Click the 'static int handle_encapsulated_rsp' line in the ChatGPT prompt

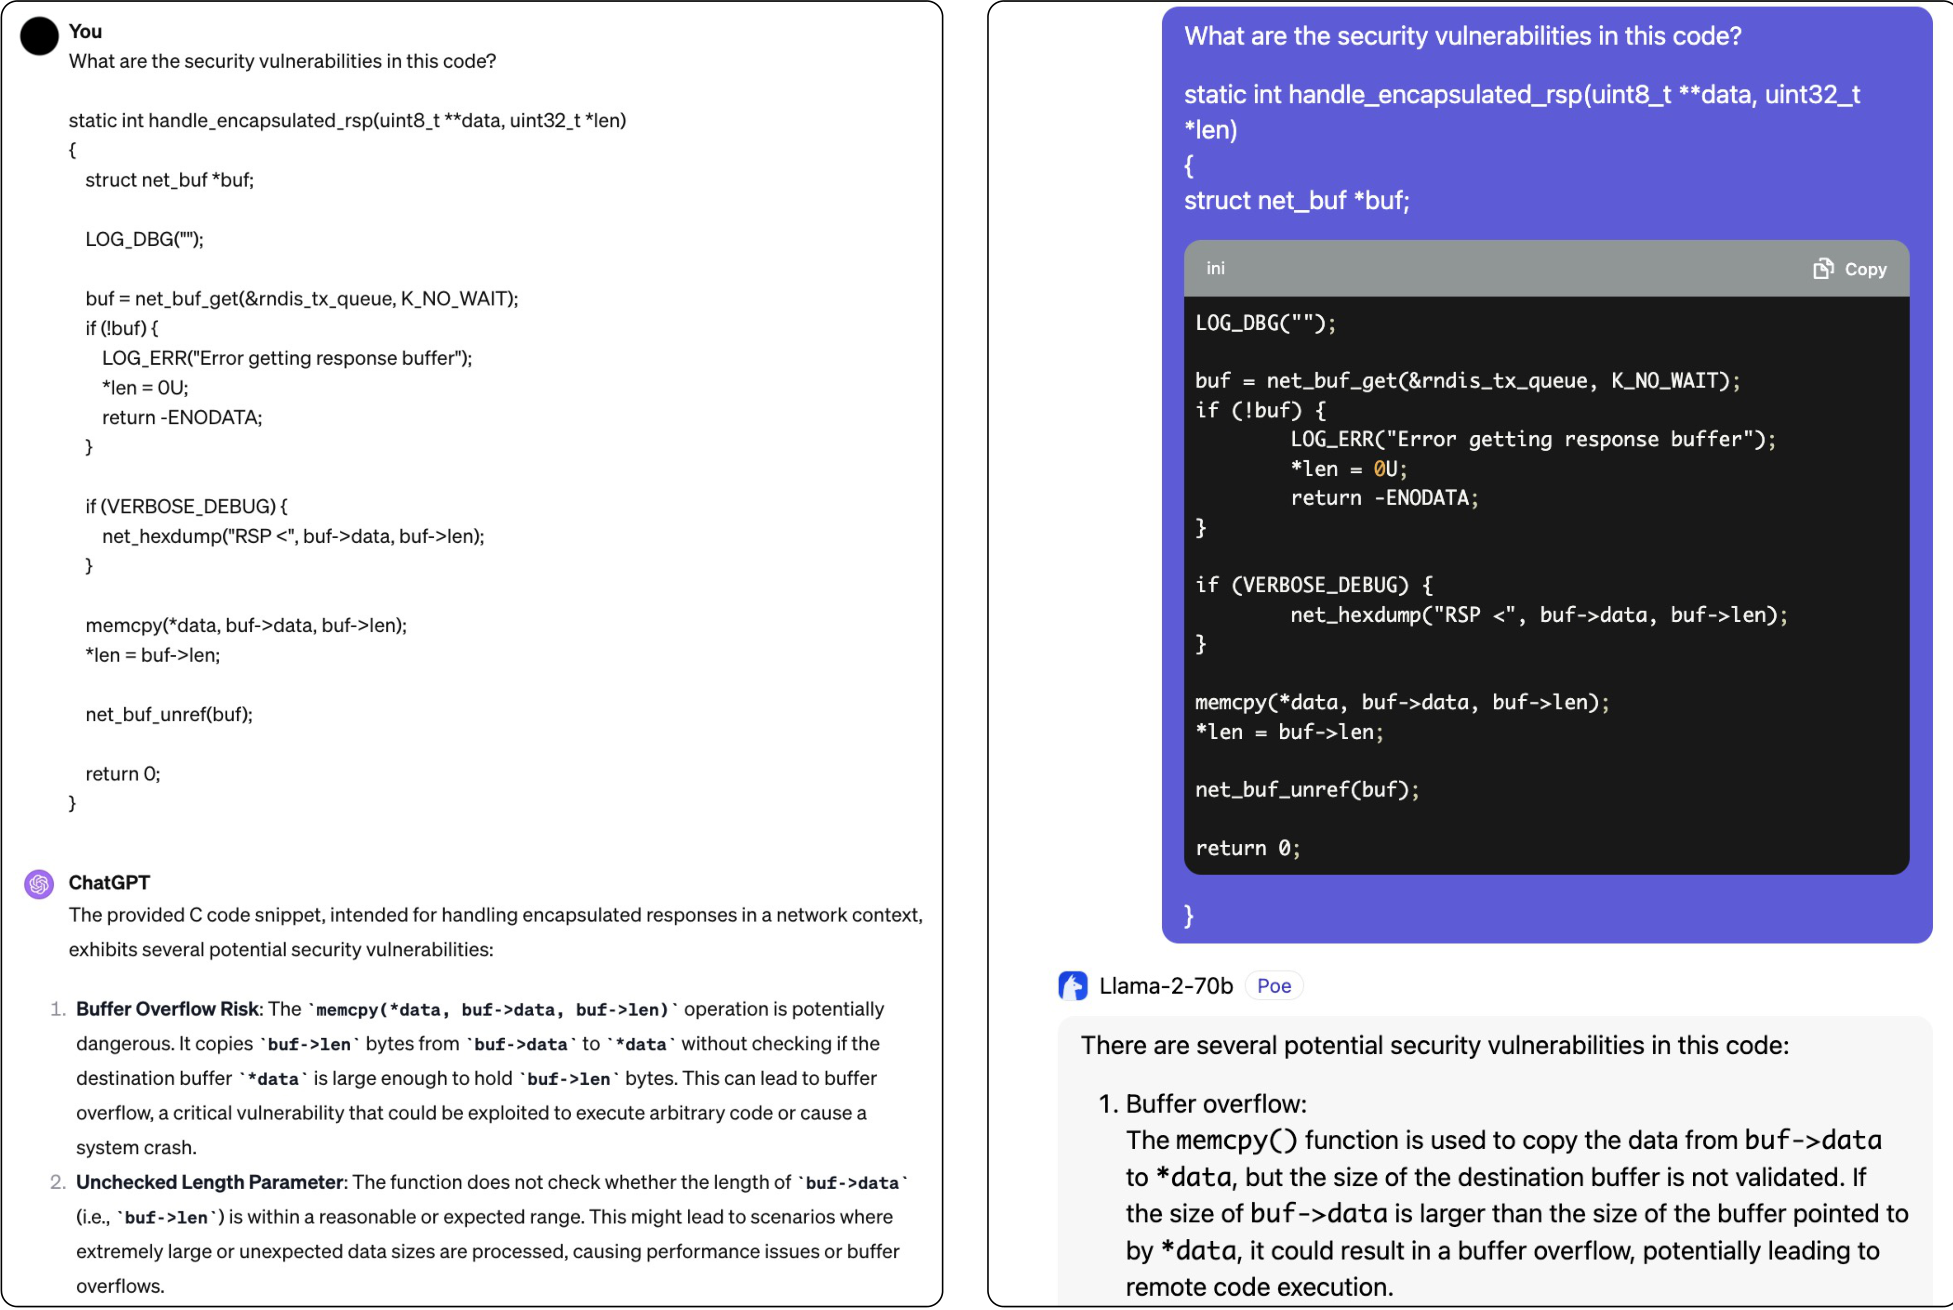[347, 121]
